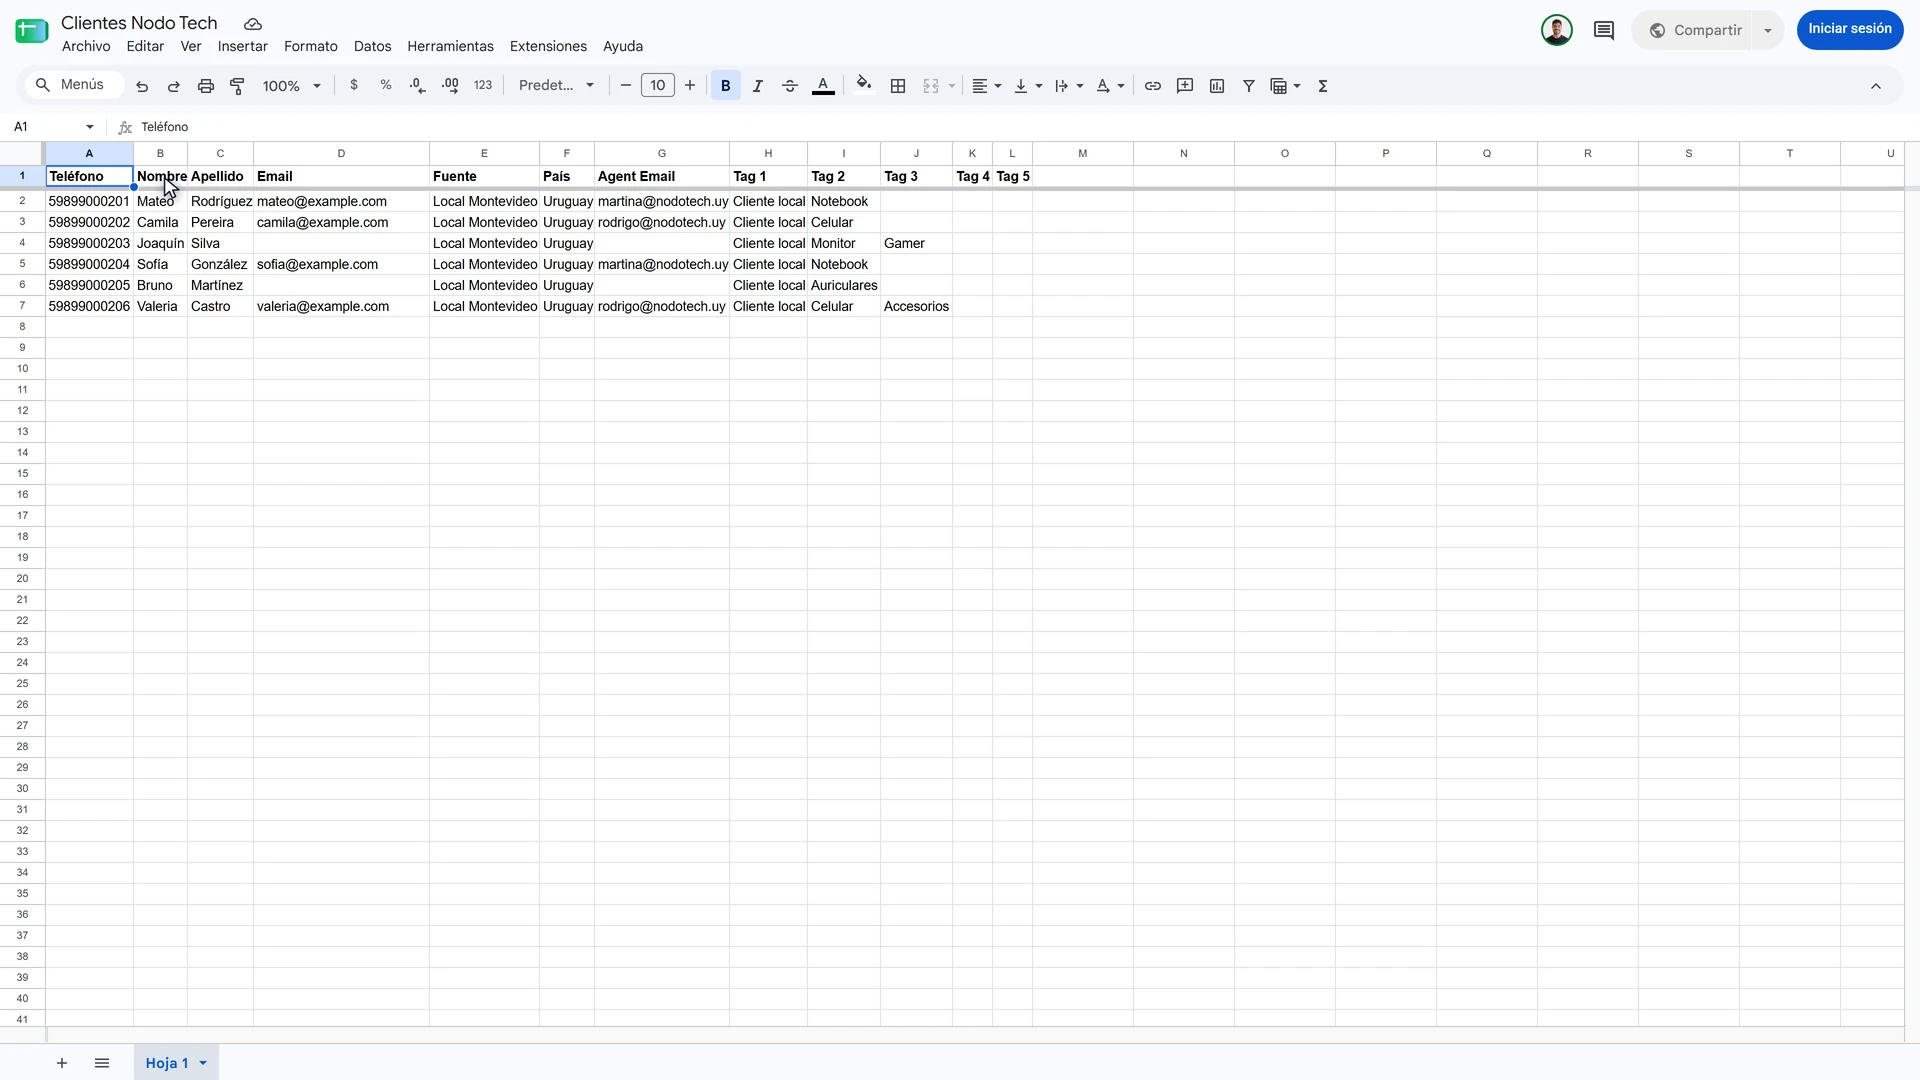Print the spreadsheet with printer icon

[206, 86]
